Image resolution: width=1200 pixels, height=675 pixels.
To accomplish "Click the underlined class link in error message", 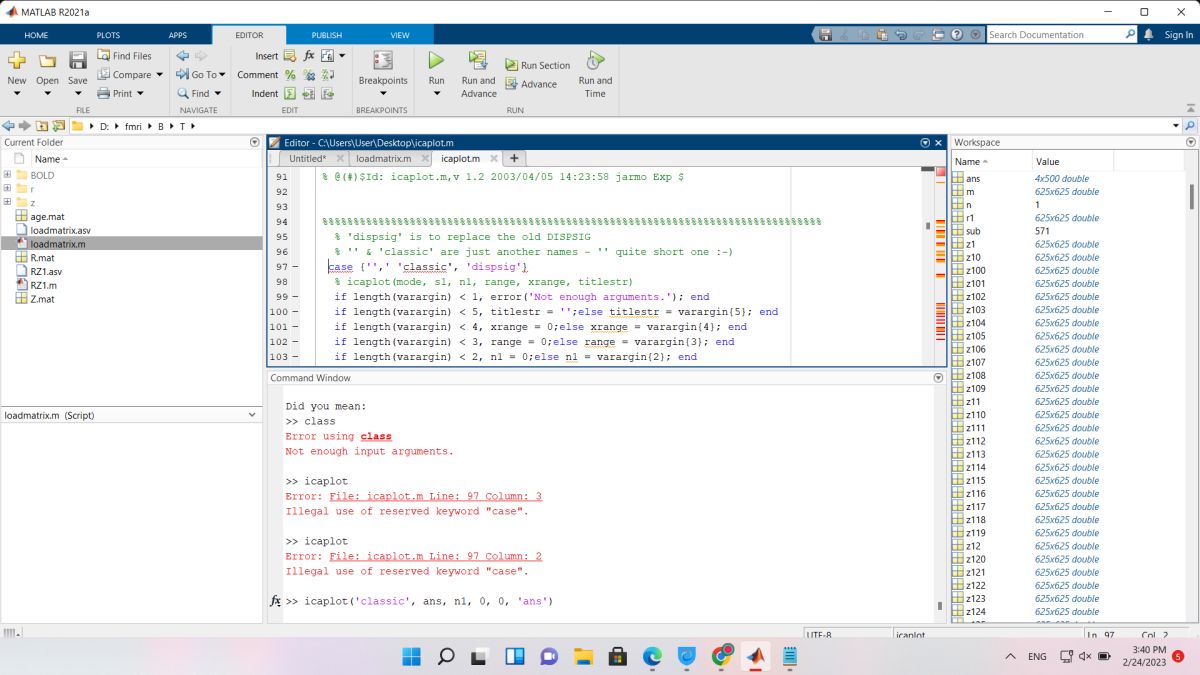I will coord(376,436).
